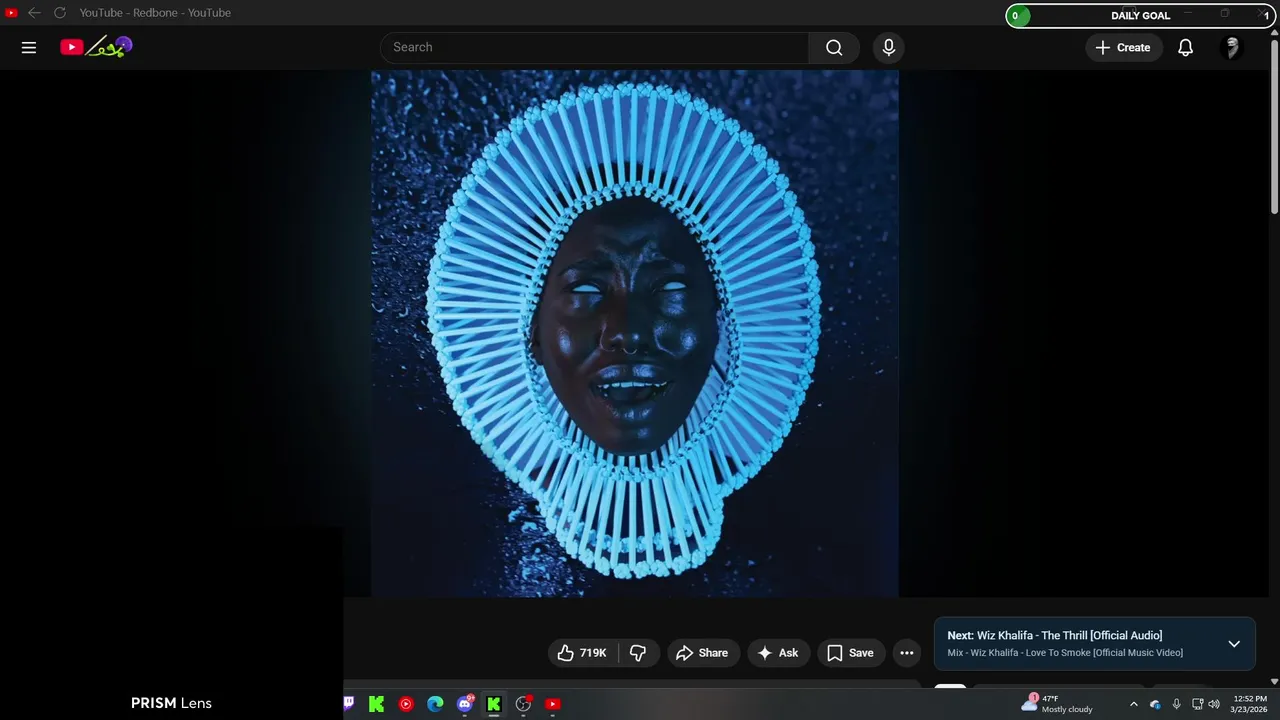Start voice search with microphone icon
This screenshot has height=720, width=1280.
point(888,47)
